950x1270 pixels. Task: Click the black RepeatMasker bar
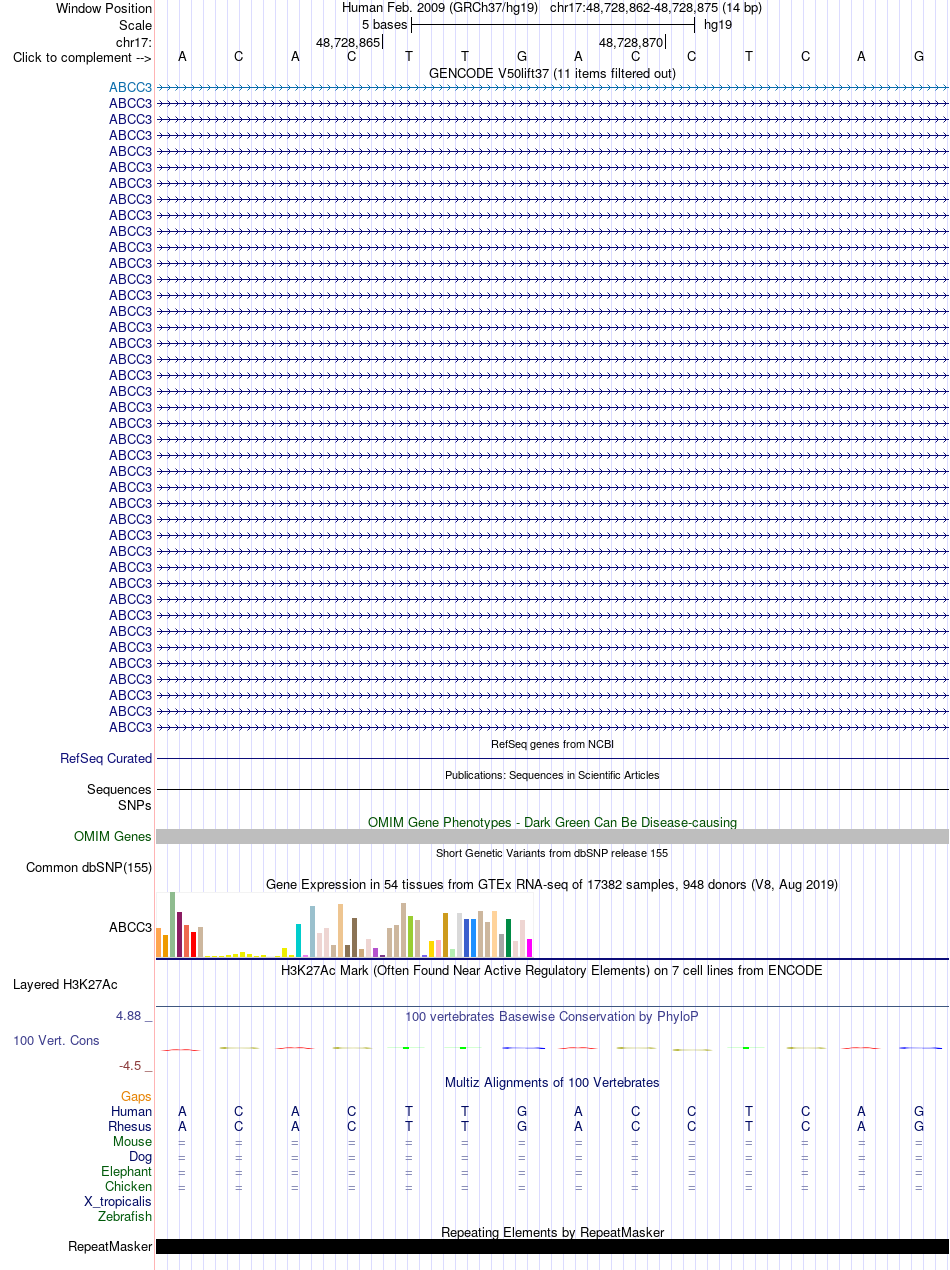point(552,1246)
